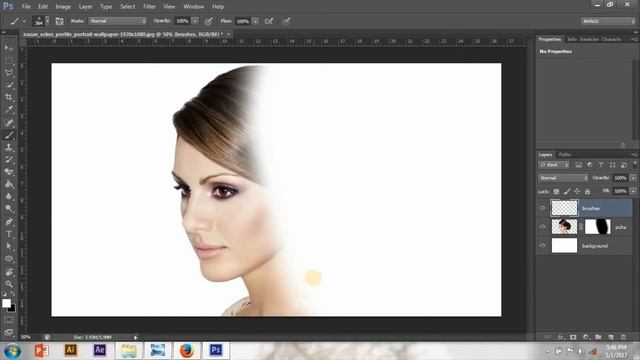The width and height of the screenshot is (640, 360).
Task: Select the brushes layer thumbnail
Action: click(x=564, y=208)
